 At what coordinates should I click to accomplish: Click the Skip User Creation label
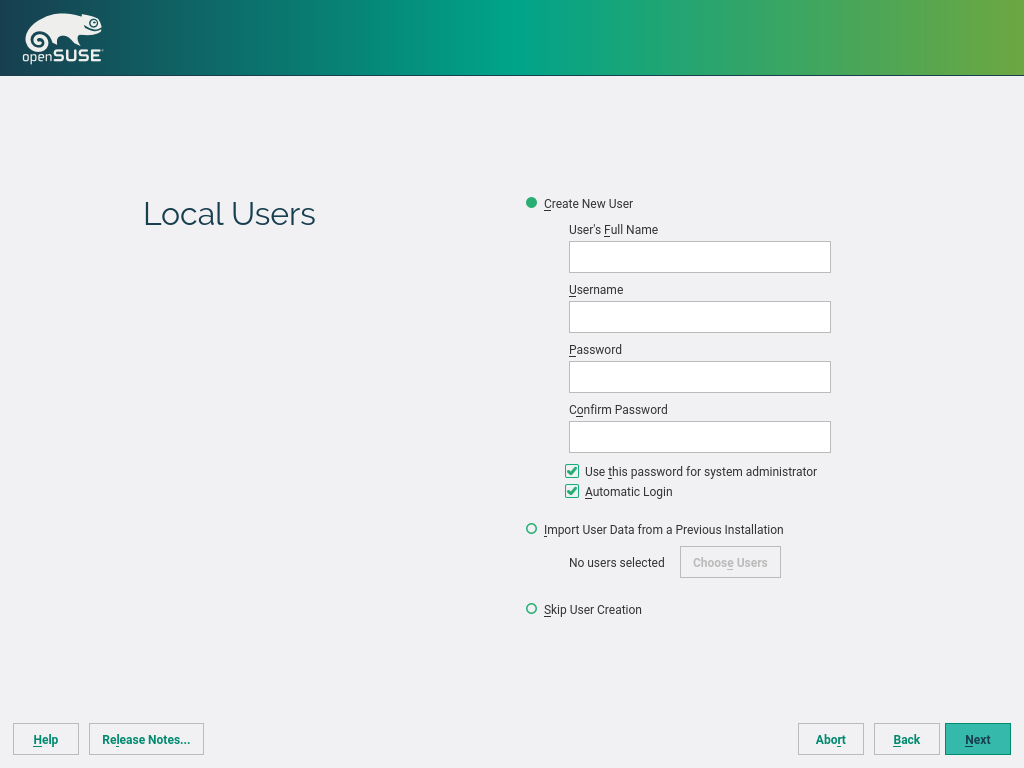pyautogui.click(x=593, y=610)
